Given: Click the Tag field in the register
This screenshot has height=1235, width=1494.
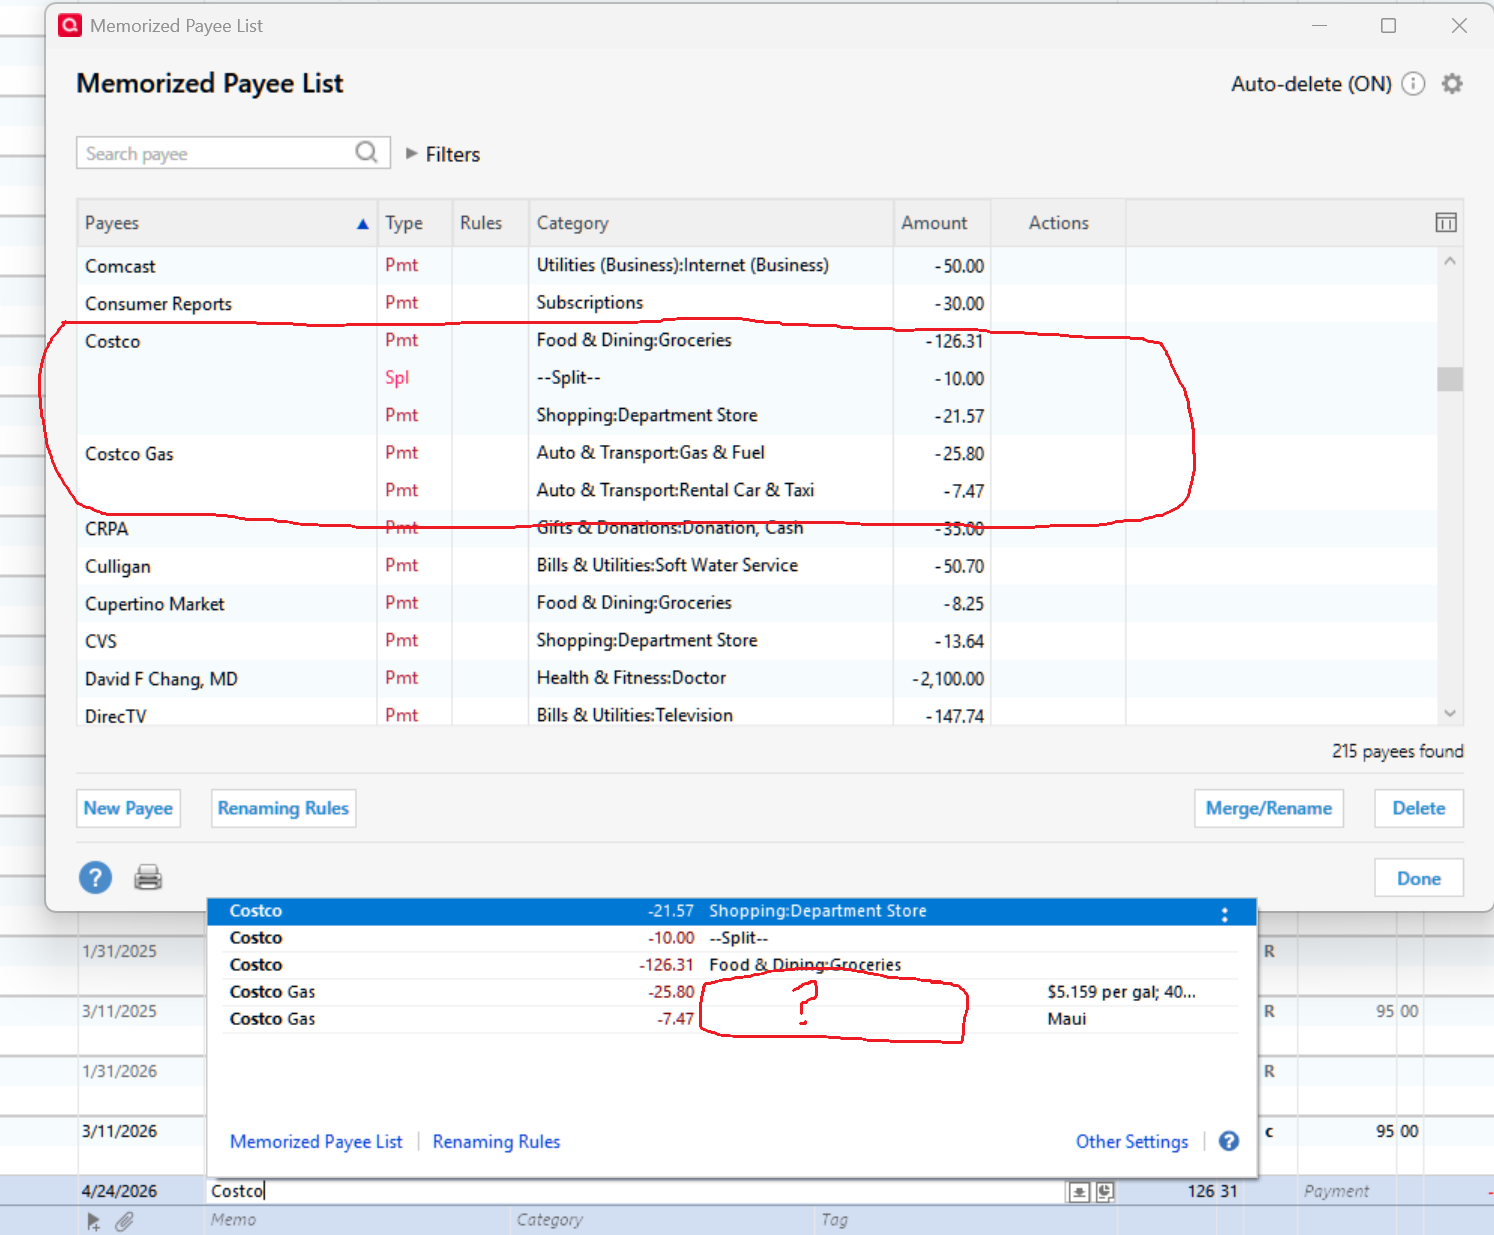Looking at the screenshot, I should (965, 1220).
